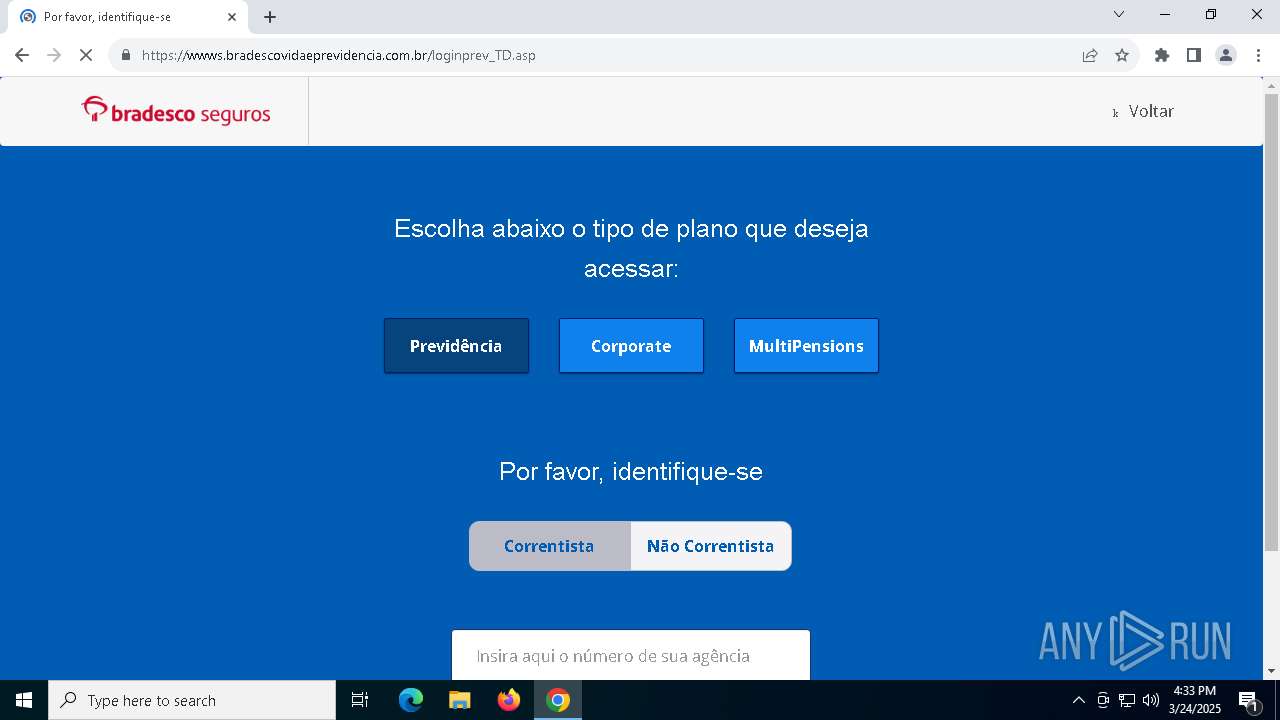Open the volume tray icon
This screenshot has height=720, width=1280.
[x=1151, y=700]
